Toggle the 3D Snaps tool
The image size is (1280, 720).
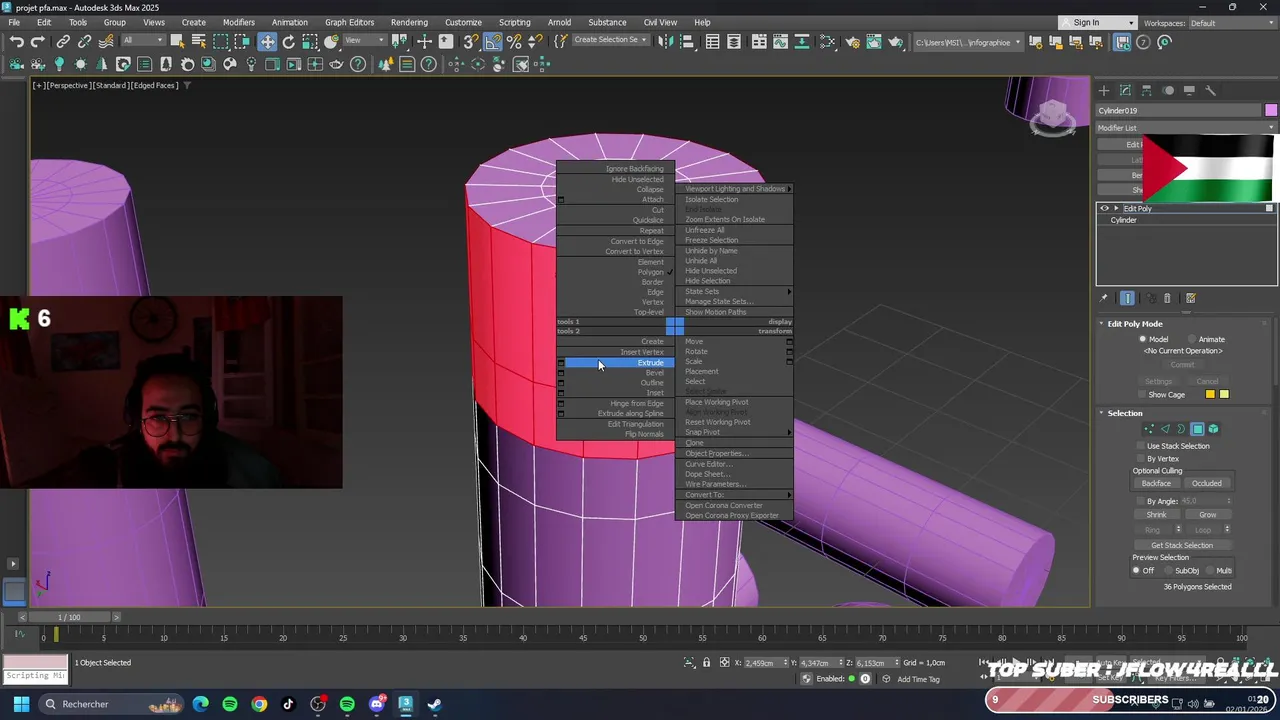click(x=470, y=42)
